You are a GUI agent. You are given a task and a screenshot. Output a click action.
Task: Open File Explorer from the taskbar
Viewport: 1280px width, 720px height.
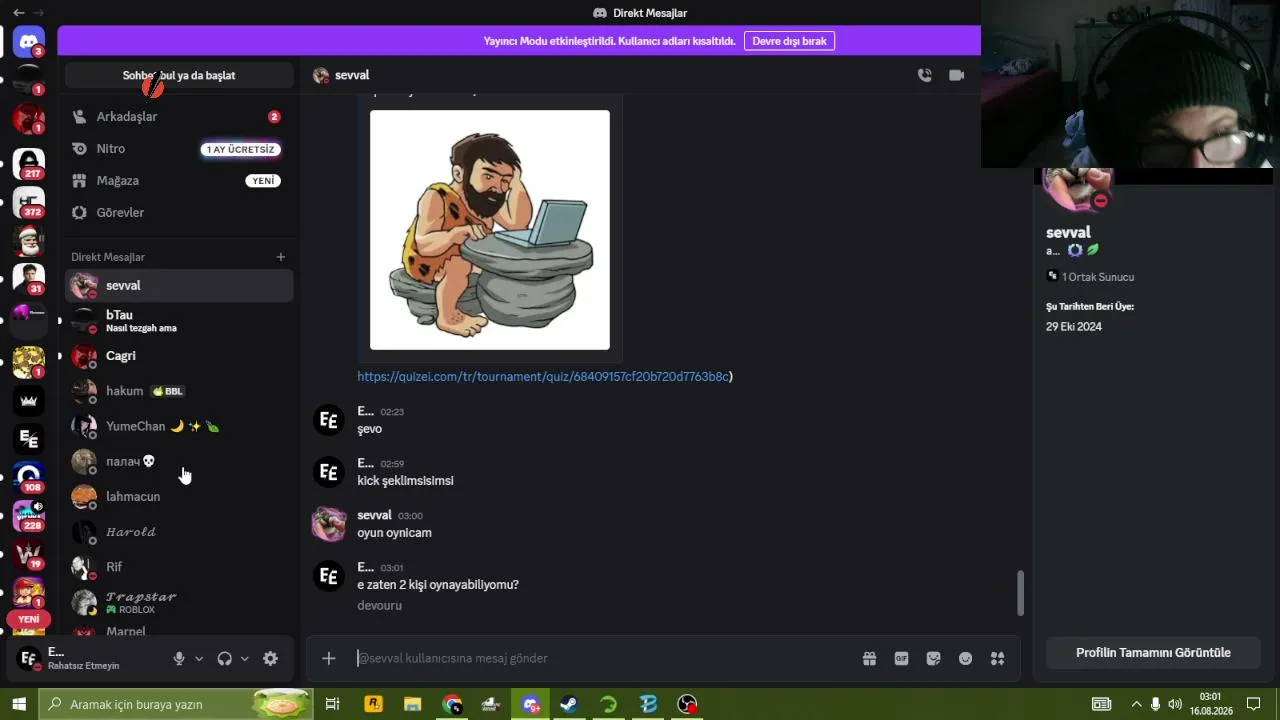tap(412, 704)
